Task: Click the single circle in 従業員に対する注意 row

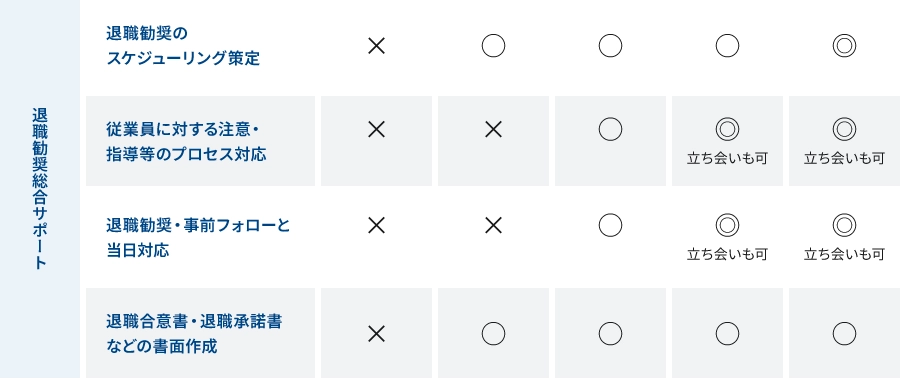Action: (610, 129)
